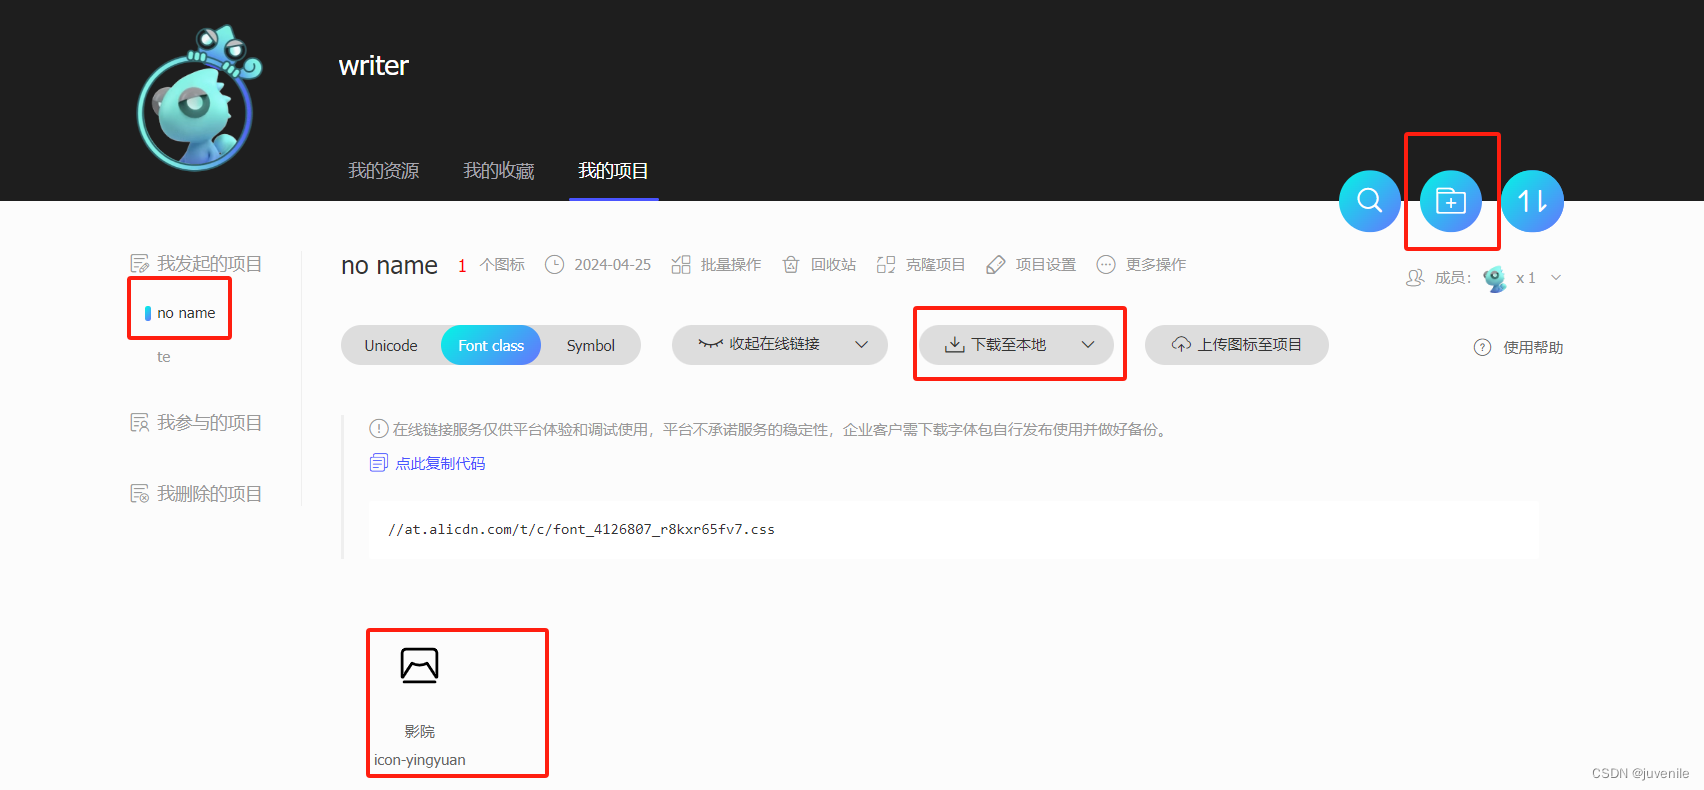Click the 我参与的项目 section icon
Viewport: 1704px width, 790px height.
[x=140, y=422]
